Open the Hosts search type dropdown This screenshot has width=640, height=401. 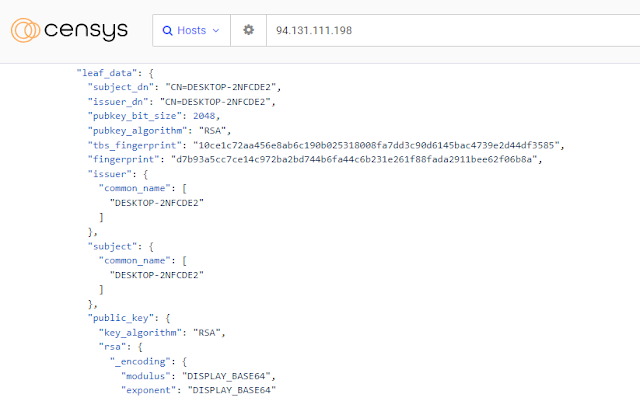click(191, 31)
